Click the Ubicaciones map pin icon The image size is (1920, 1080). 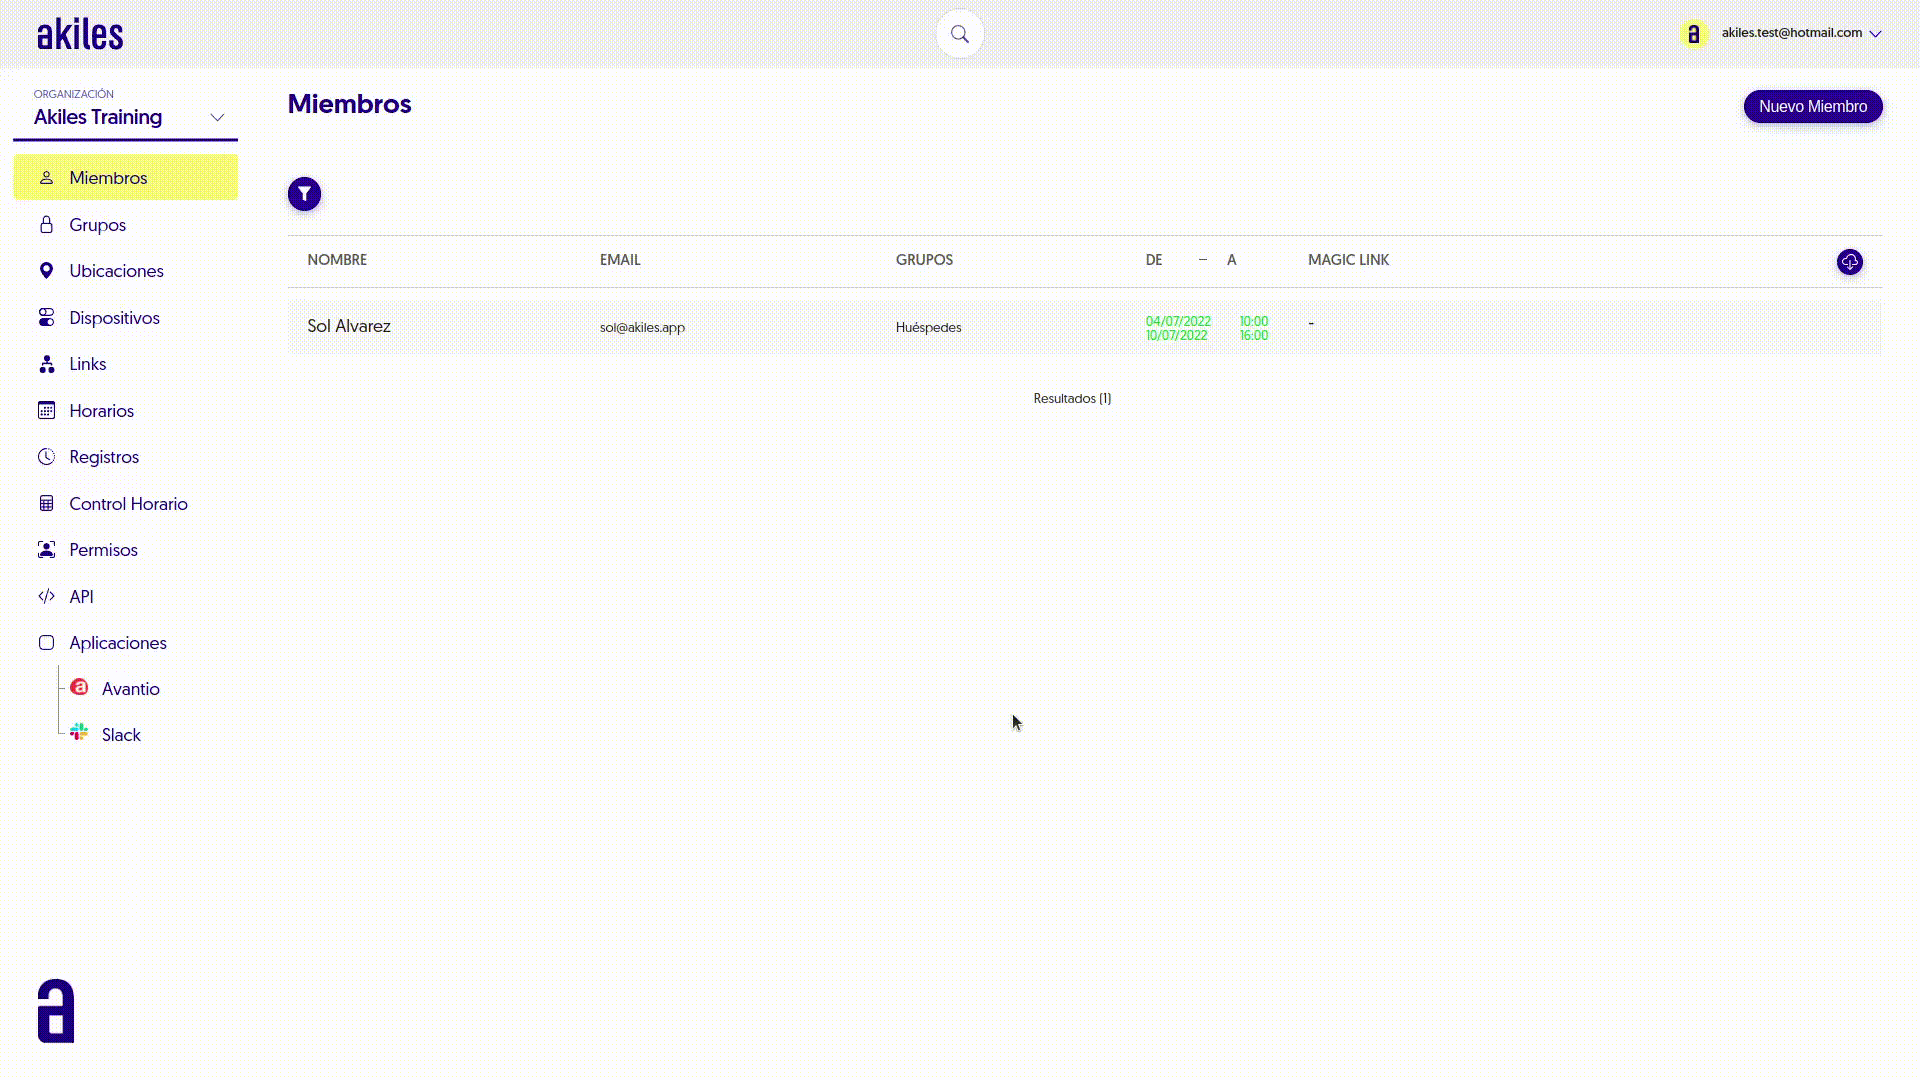[x=46, y=270]
